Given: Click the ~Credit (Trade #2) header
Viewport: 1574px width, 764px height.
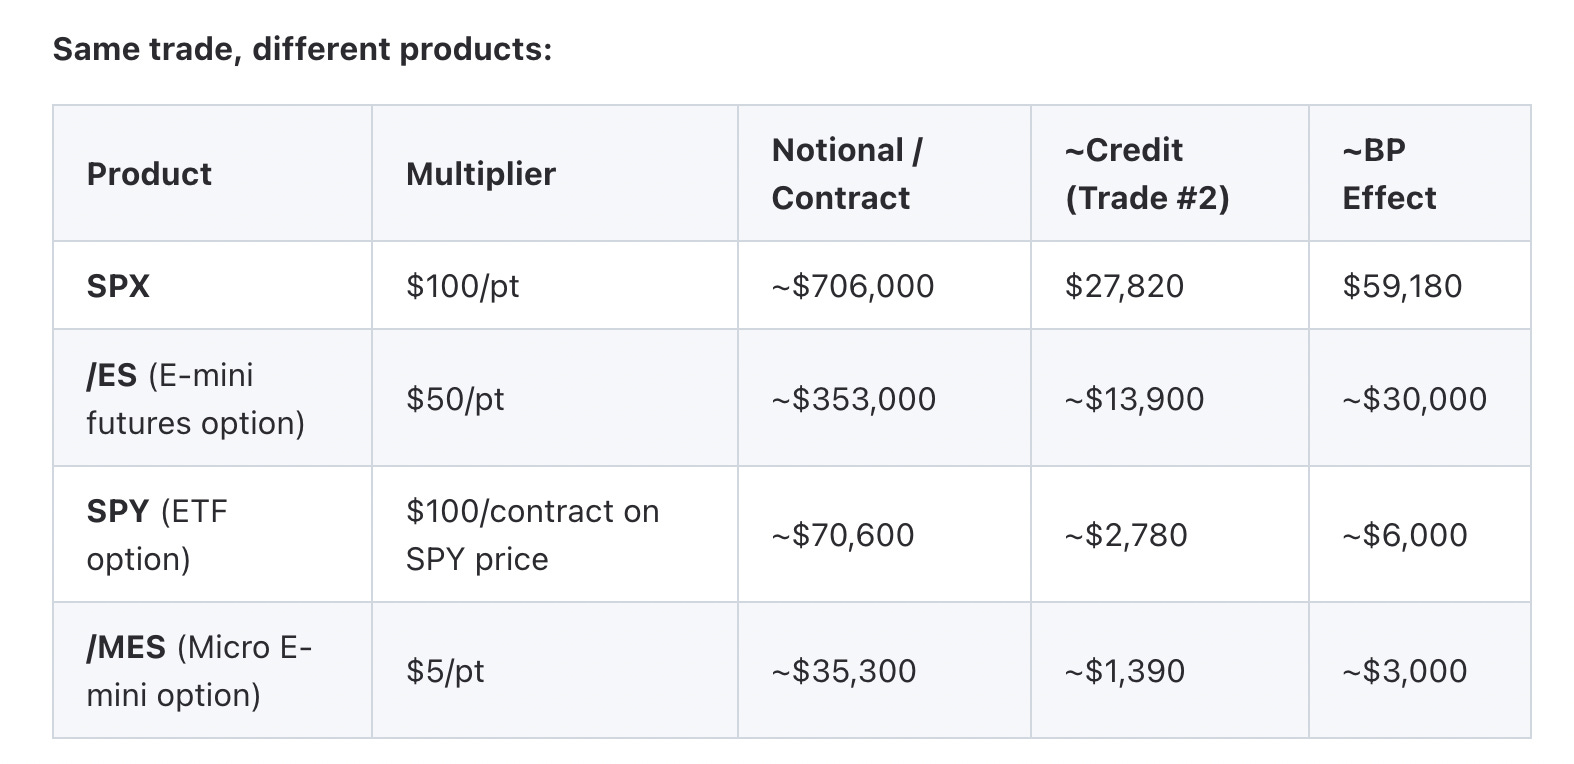Looking at the screenshot, I should [1147, 174].
